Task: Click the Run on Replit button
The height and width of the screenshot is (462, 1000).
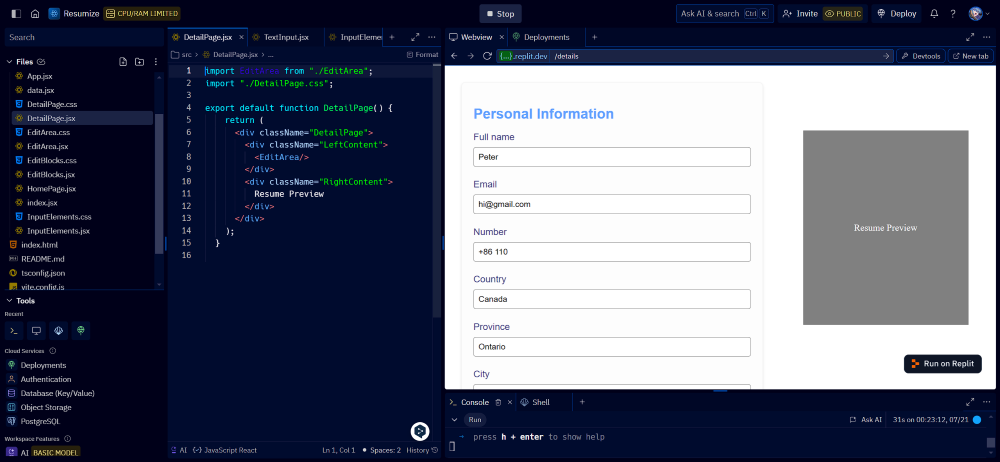Action: [x=942, y=364]
